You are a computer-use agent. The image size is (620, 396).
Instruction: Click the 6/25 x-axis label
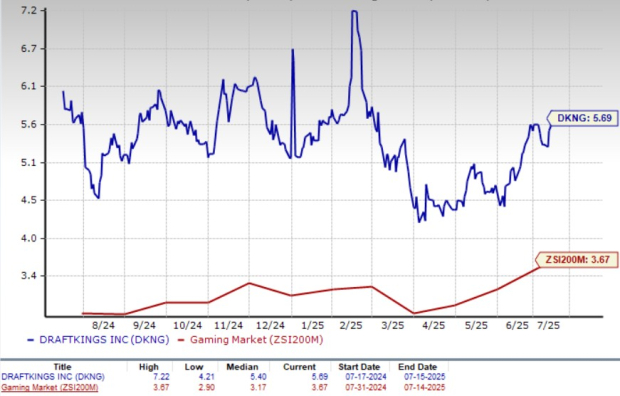(x=517, y=326)
